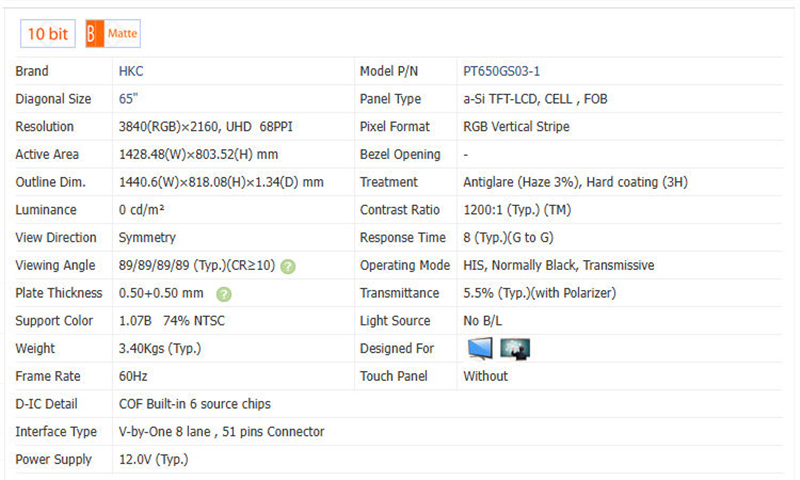This screenshot has width=800, height=480.
Task: Click the Matte label badge
Action: pyautogui.click(x=123, y=34)
